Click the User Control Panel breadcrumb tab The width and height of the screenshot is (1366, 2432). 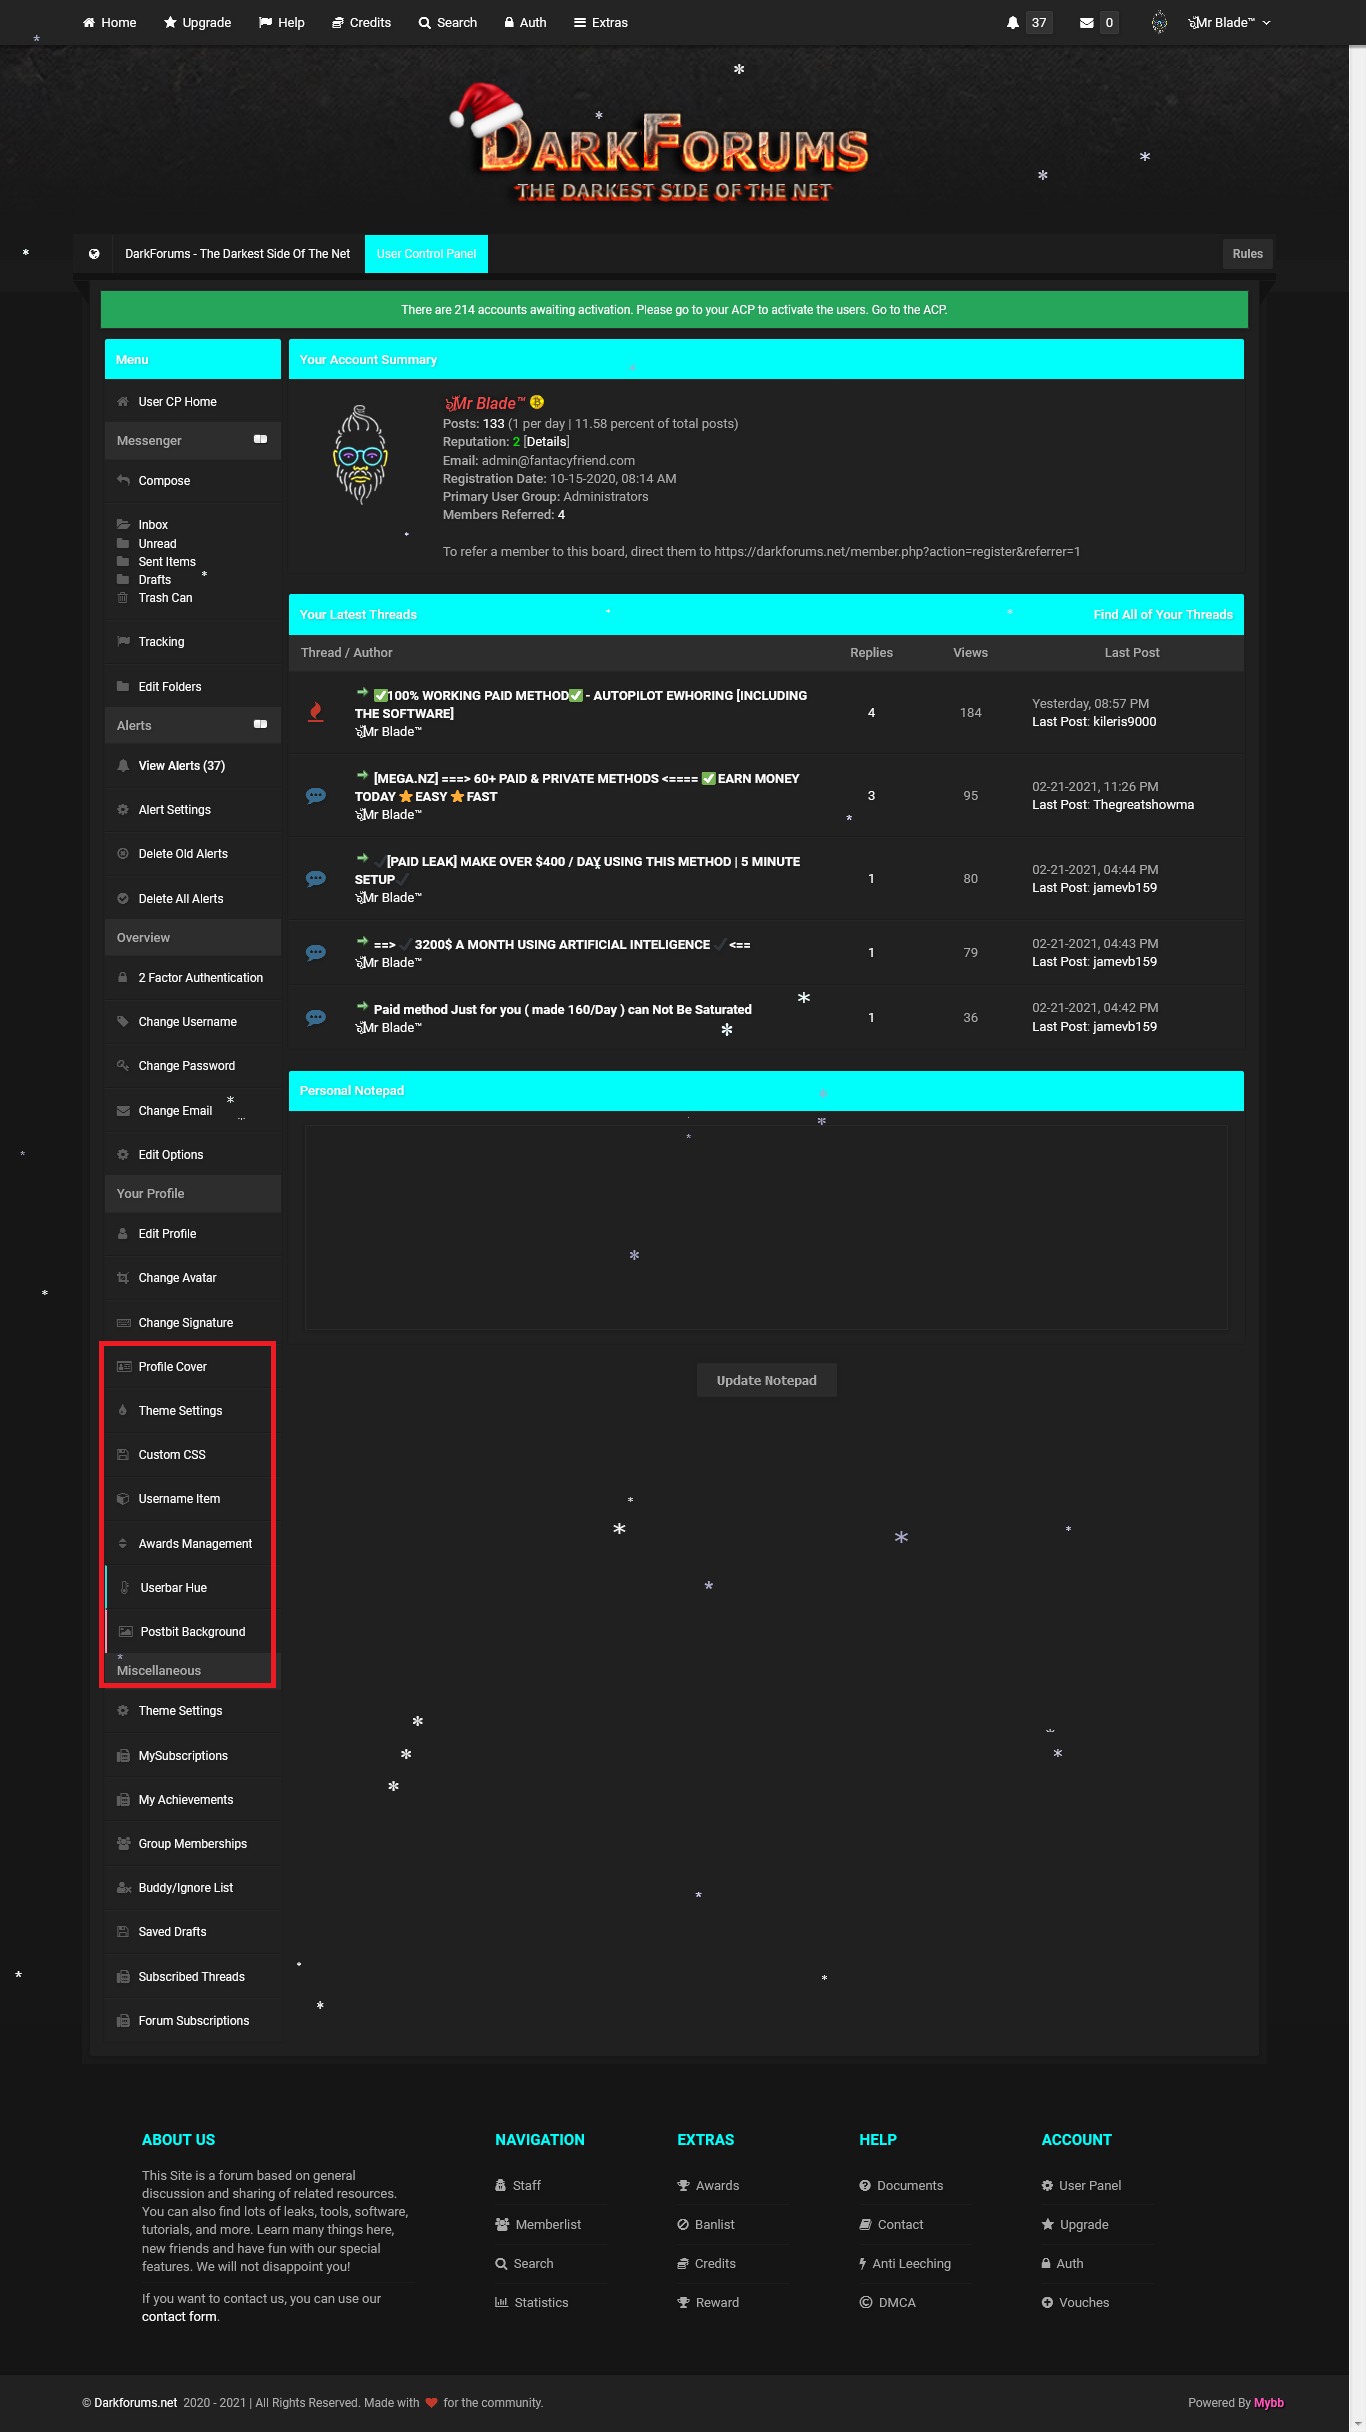[426, 254]
